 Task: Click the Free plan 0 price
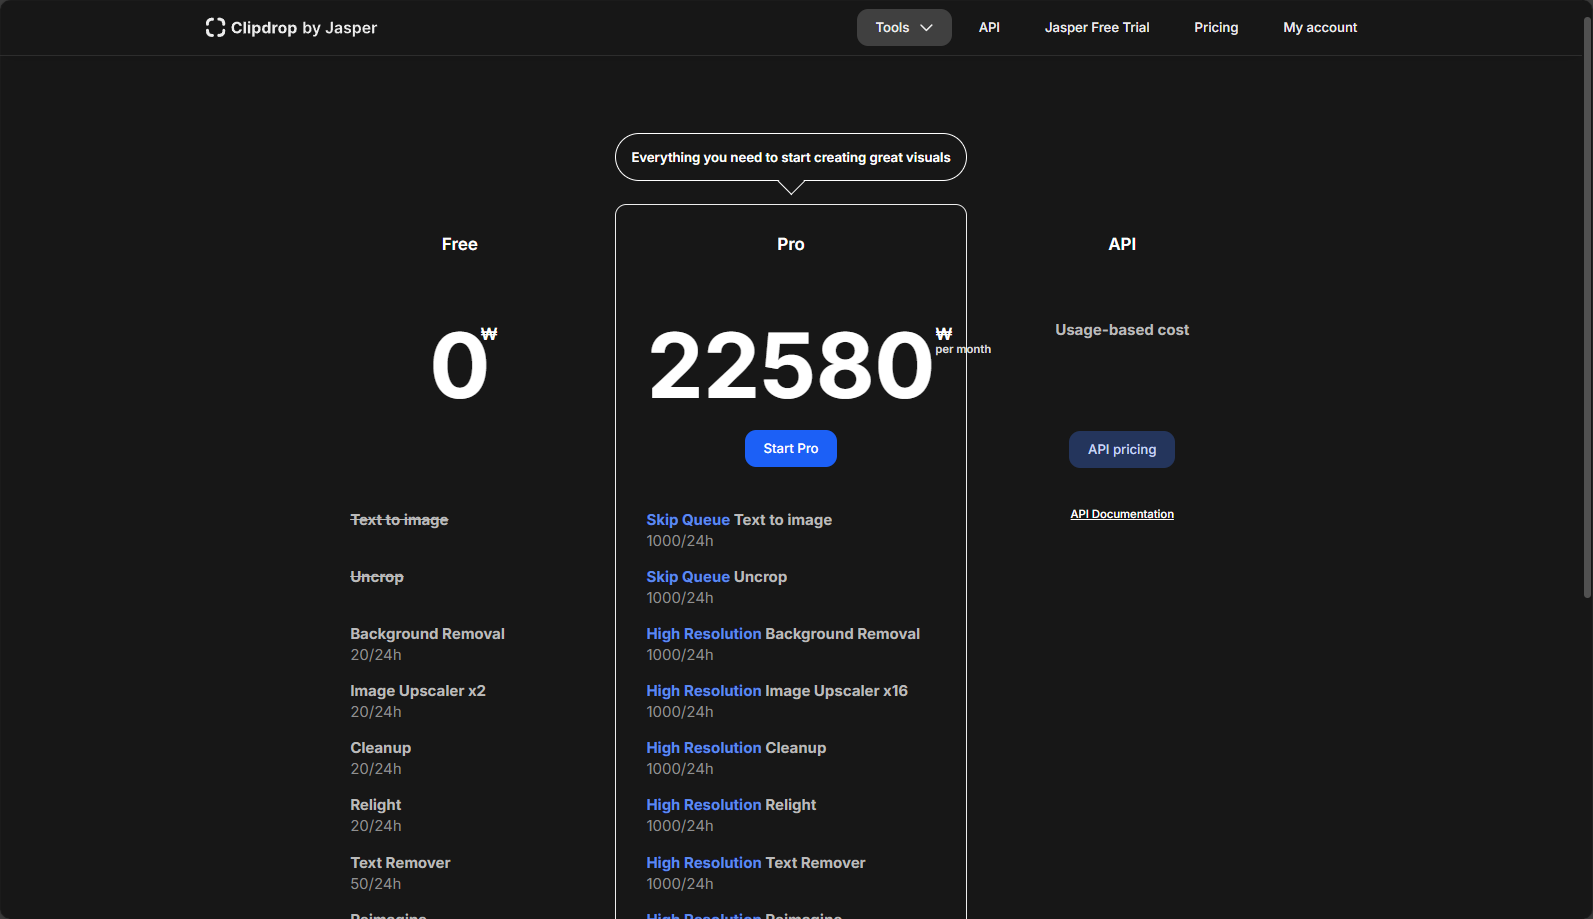click(x=460, y=365)
